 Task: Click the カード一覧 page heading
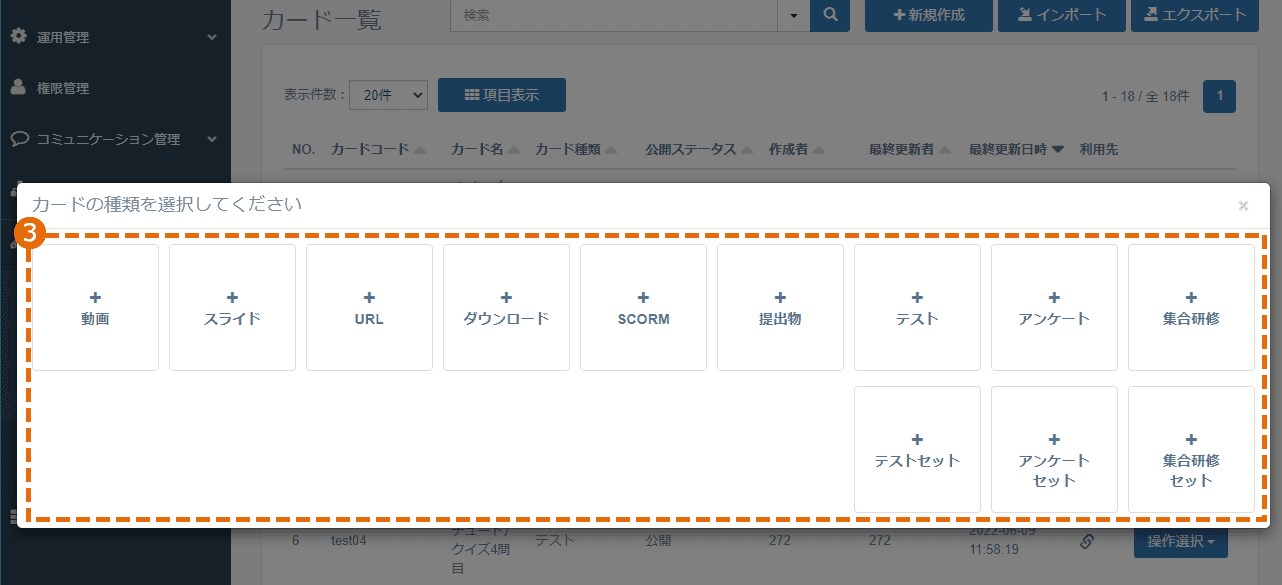click(321, 18)
